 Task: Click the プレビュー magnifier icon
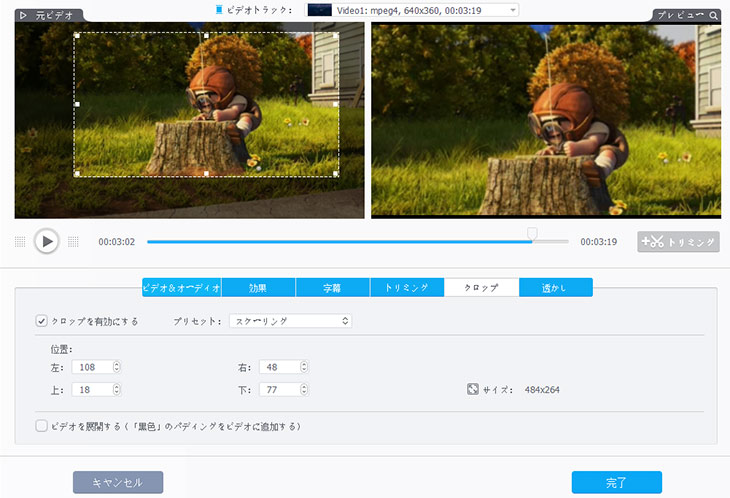point(713,15)
